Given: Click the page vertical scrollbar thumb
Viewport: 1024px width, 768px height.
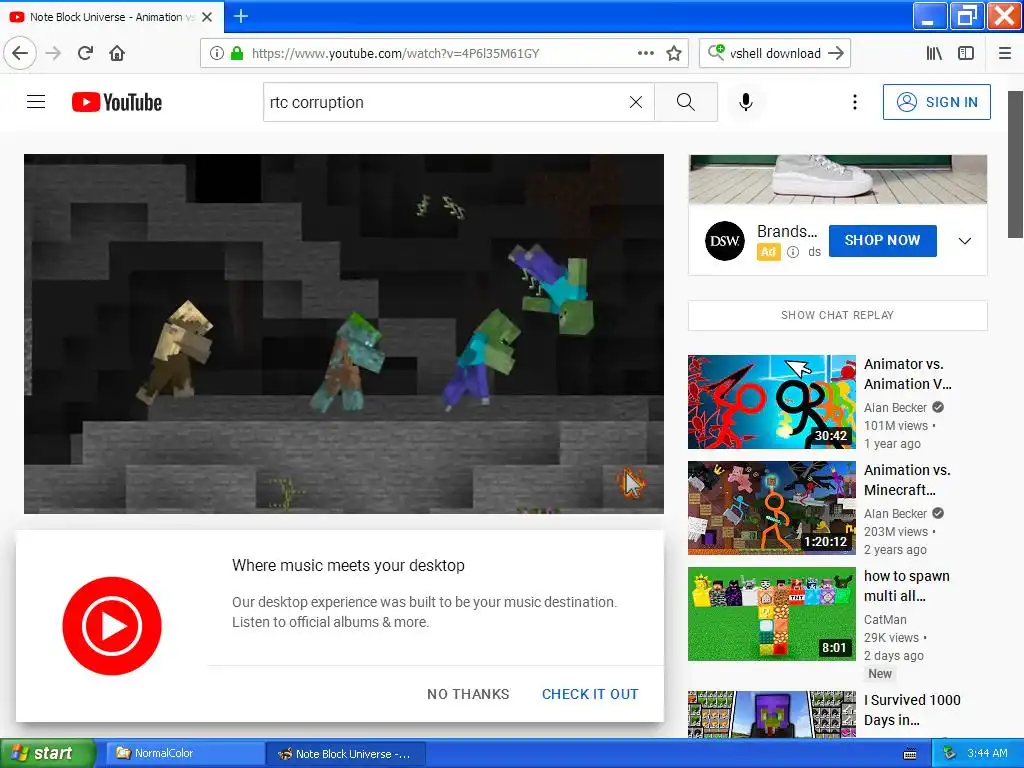Looking at the screenshot, I should coord(1015,165).
